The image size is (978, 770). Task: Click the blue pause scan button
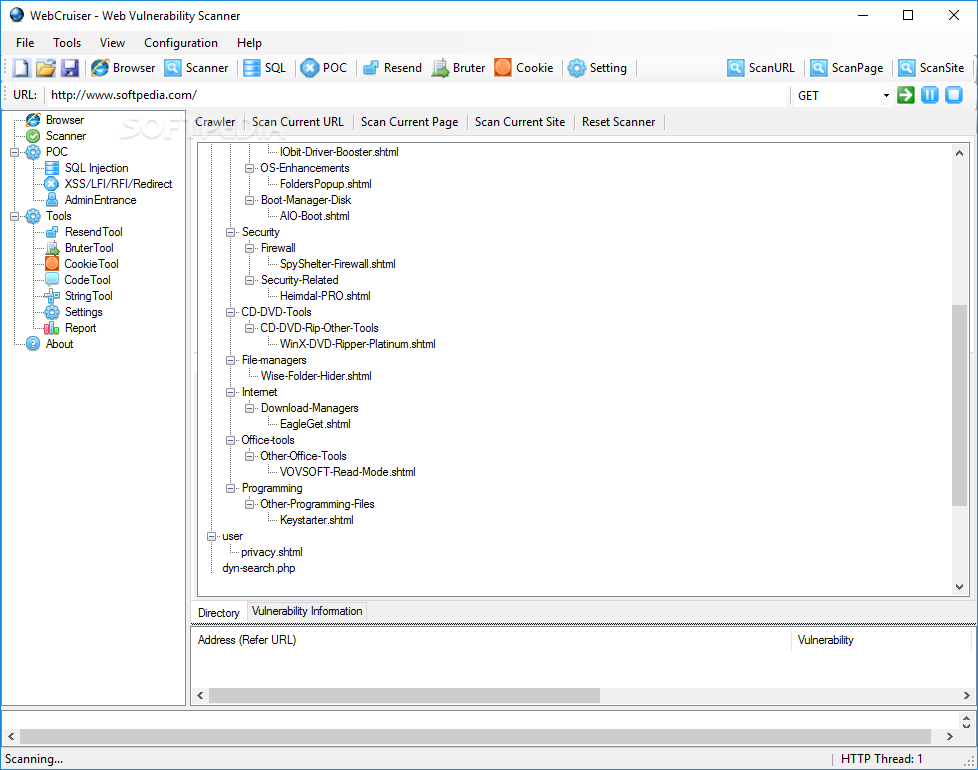[x=929, y=95]
